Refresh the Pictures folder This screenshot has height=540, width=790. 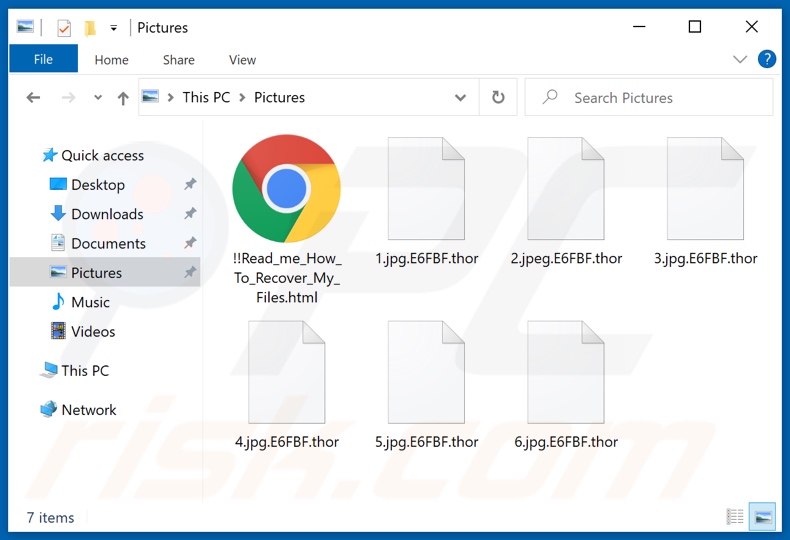498,97
